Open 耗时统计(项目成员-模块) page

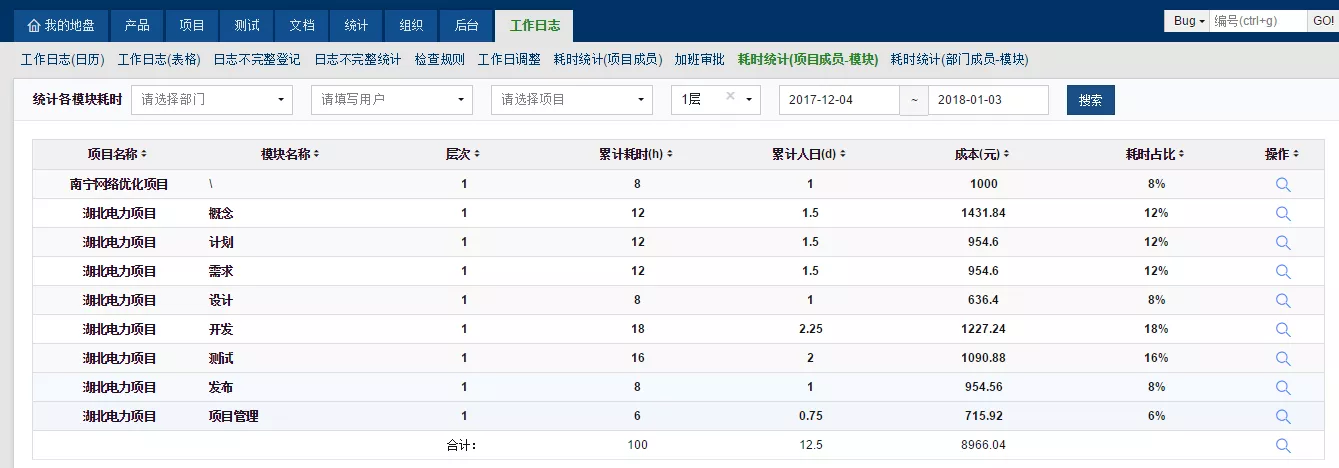[x=808, y=60]
